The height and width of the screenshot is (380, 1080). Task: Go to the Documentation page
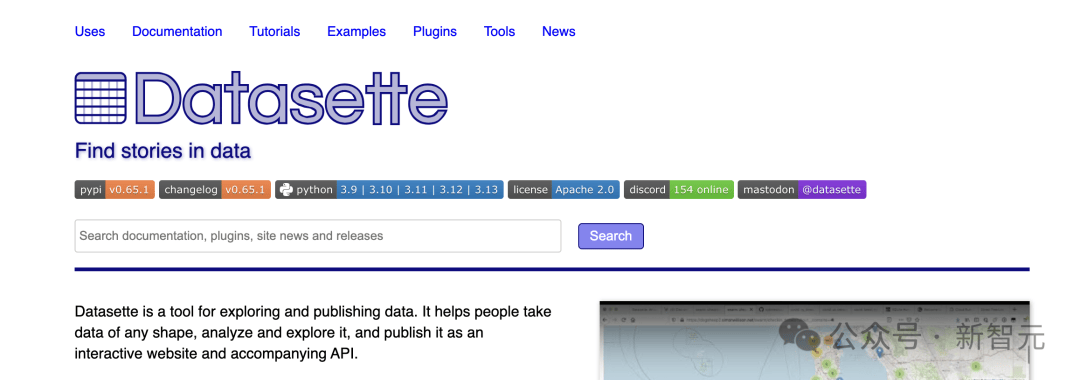point(177,32)
